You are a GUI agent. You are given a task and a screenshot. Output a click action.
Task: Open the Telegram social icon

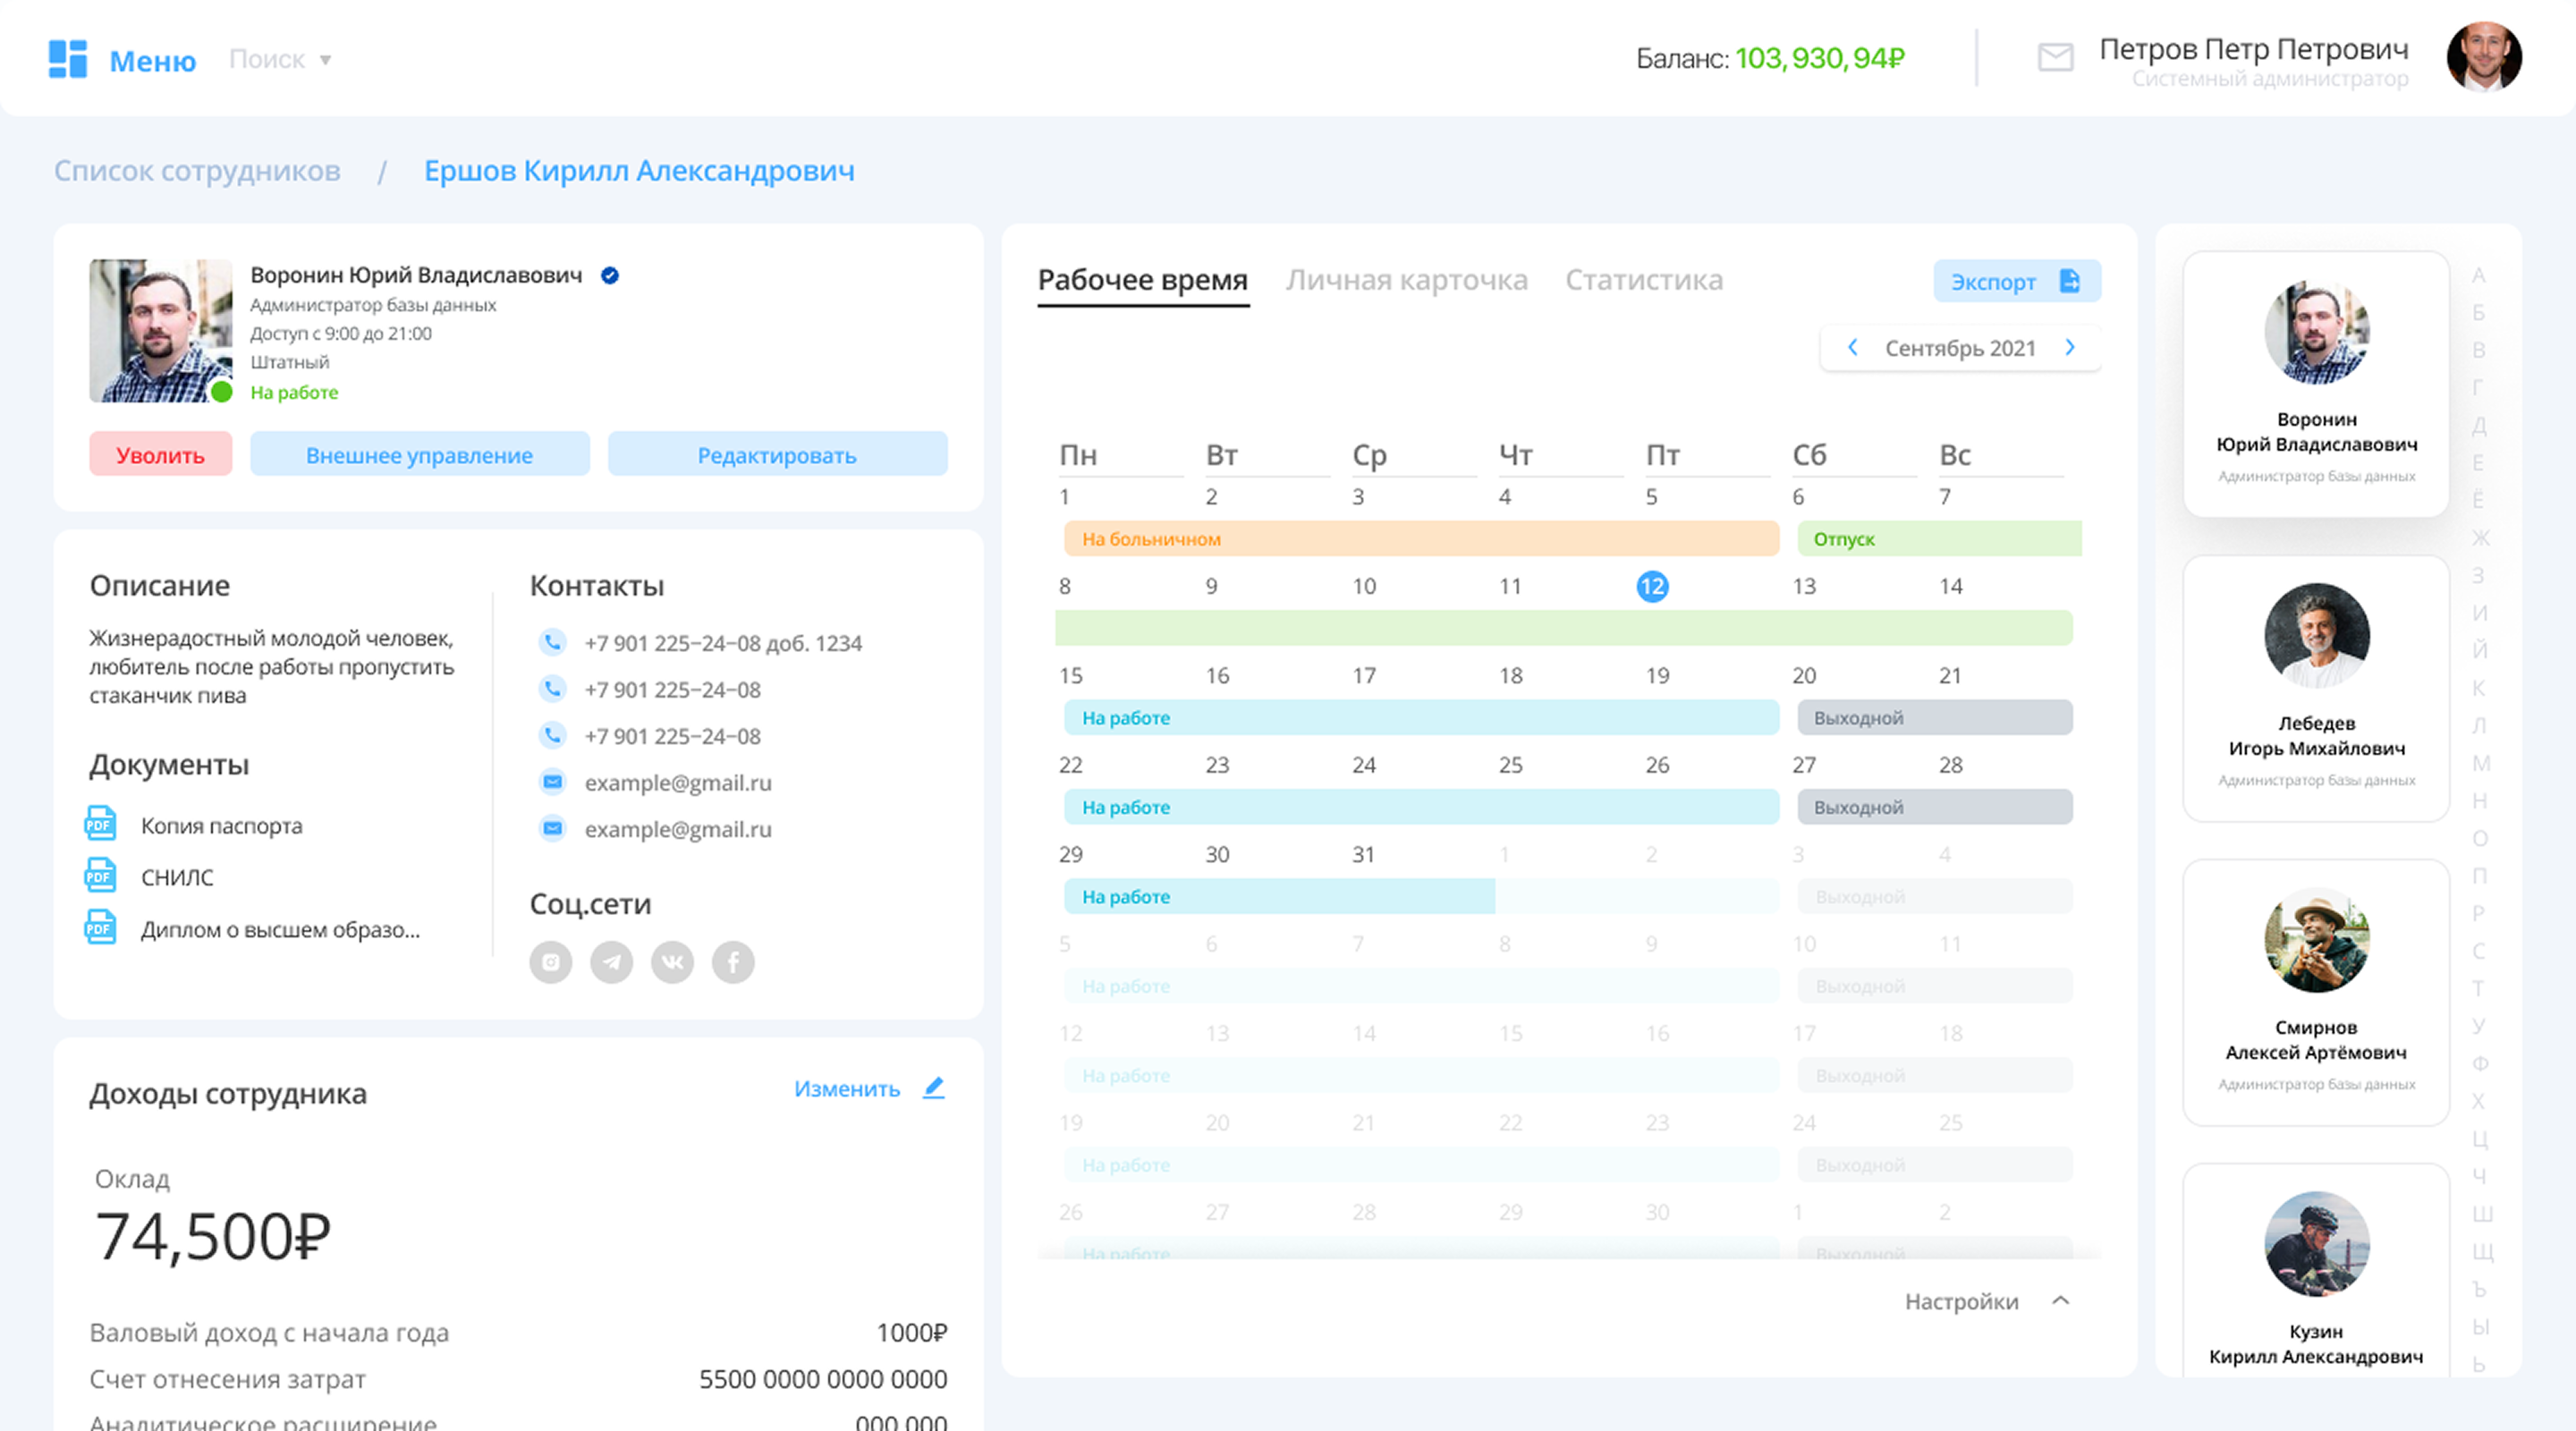[x=612, y=962]
